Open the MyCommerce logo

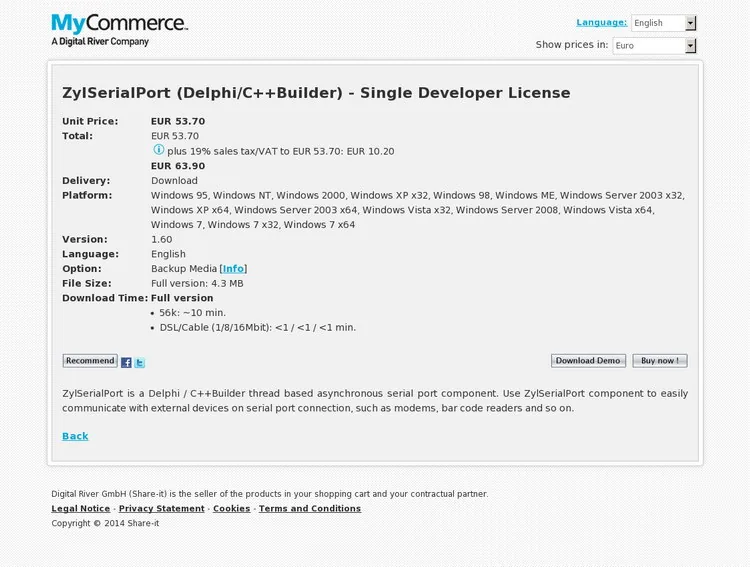tap(120, 30)
